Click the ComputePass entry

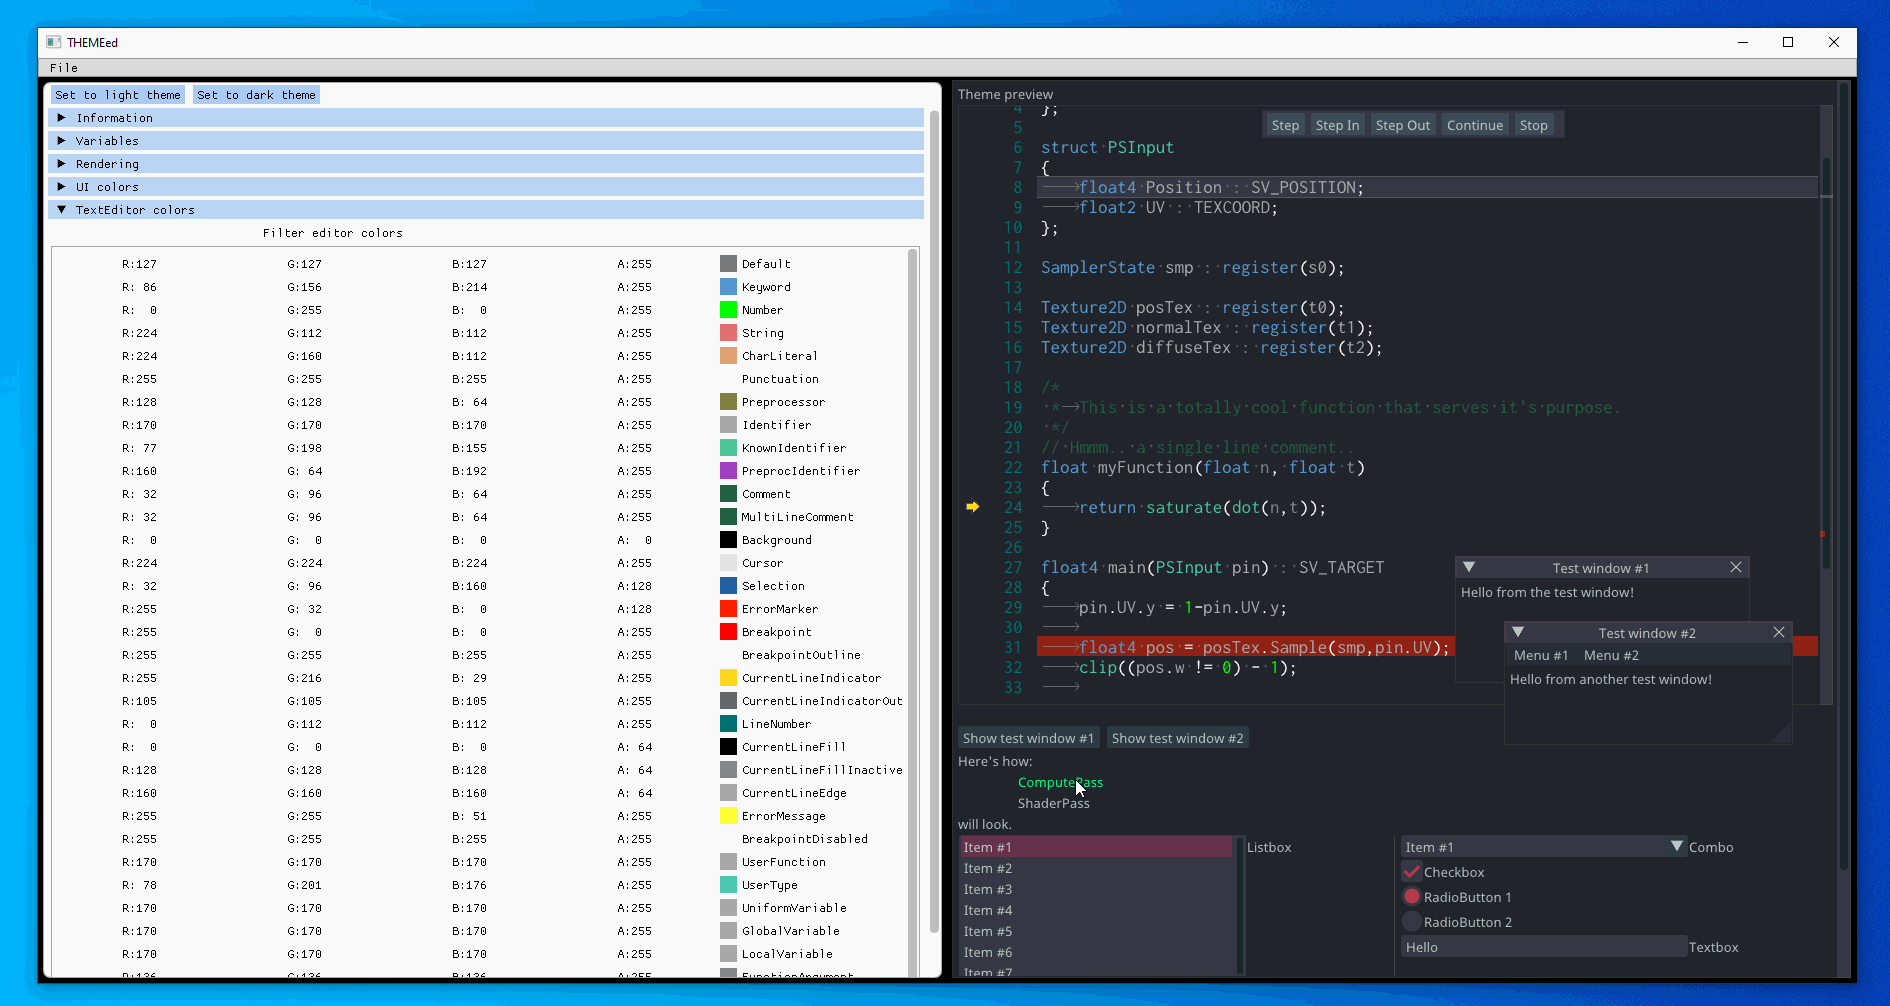(x=1060, y=782)
